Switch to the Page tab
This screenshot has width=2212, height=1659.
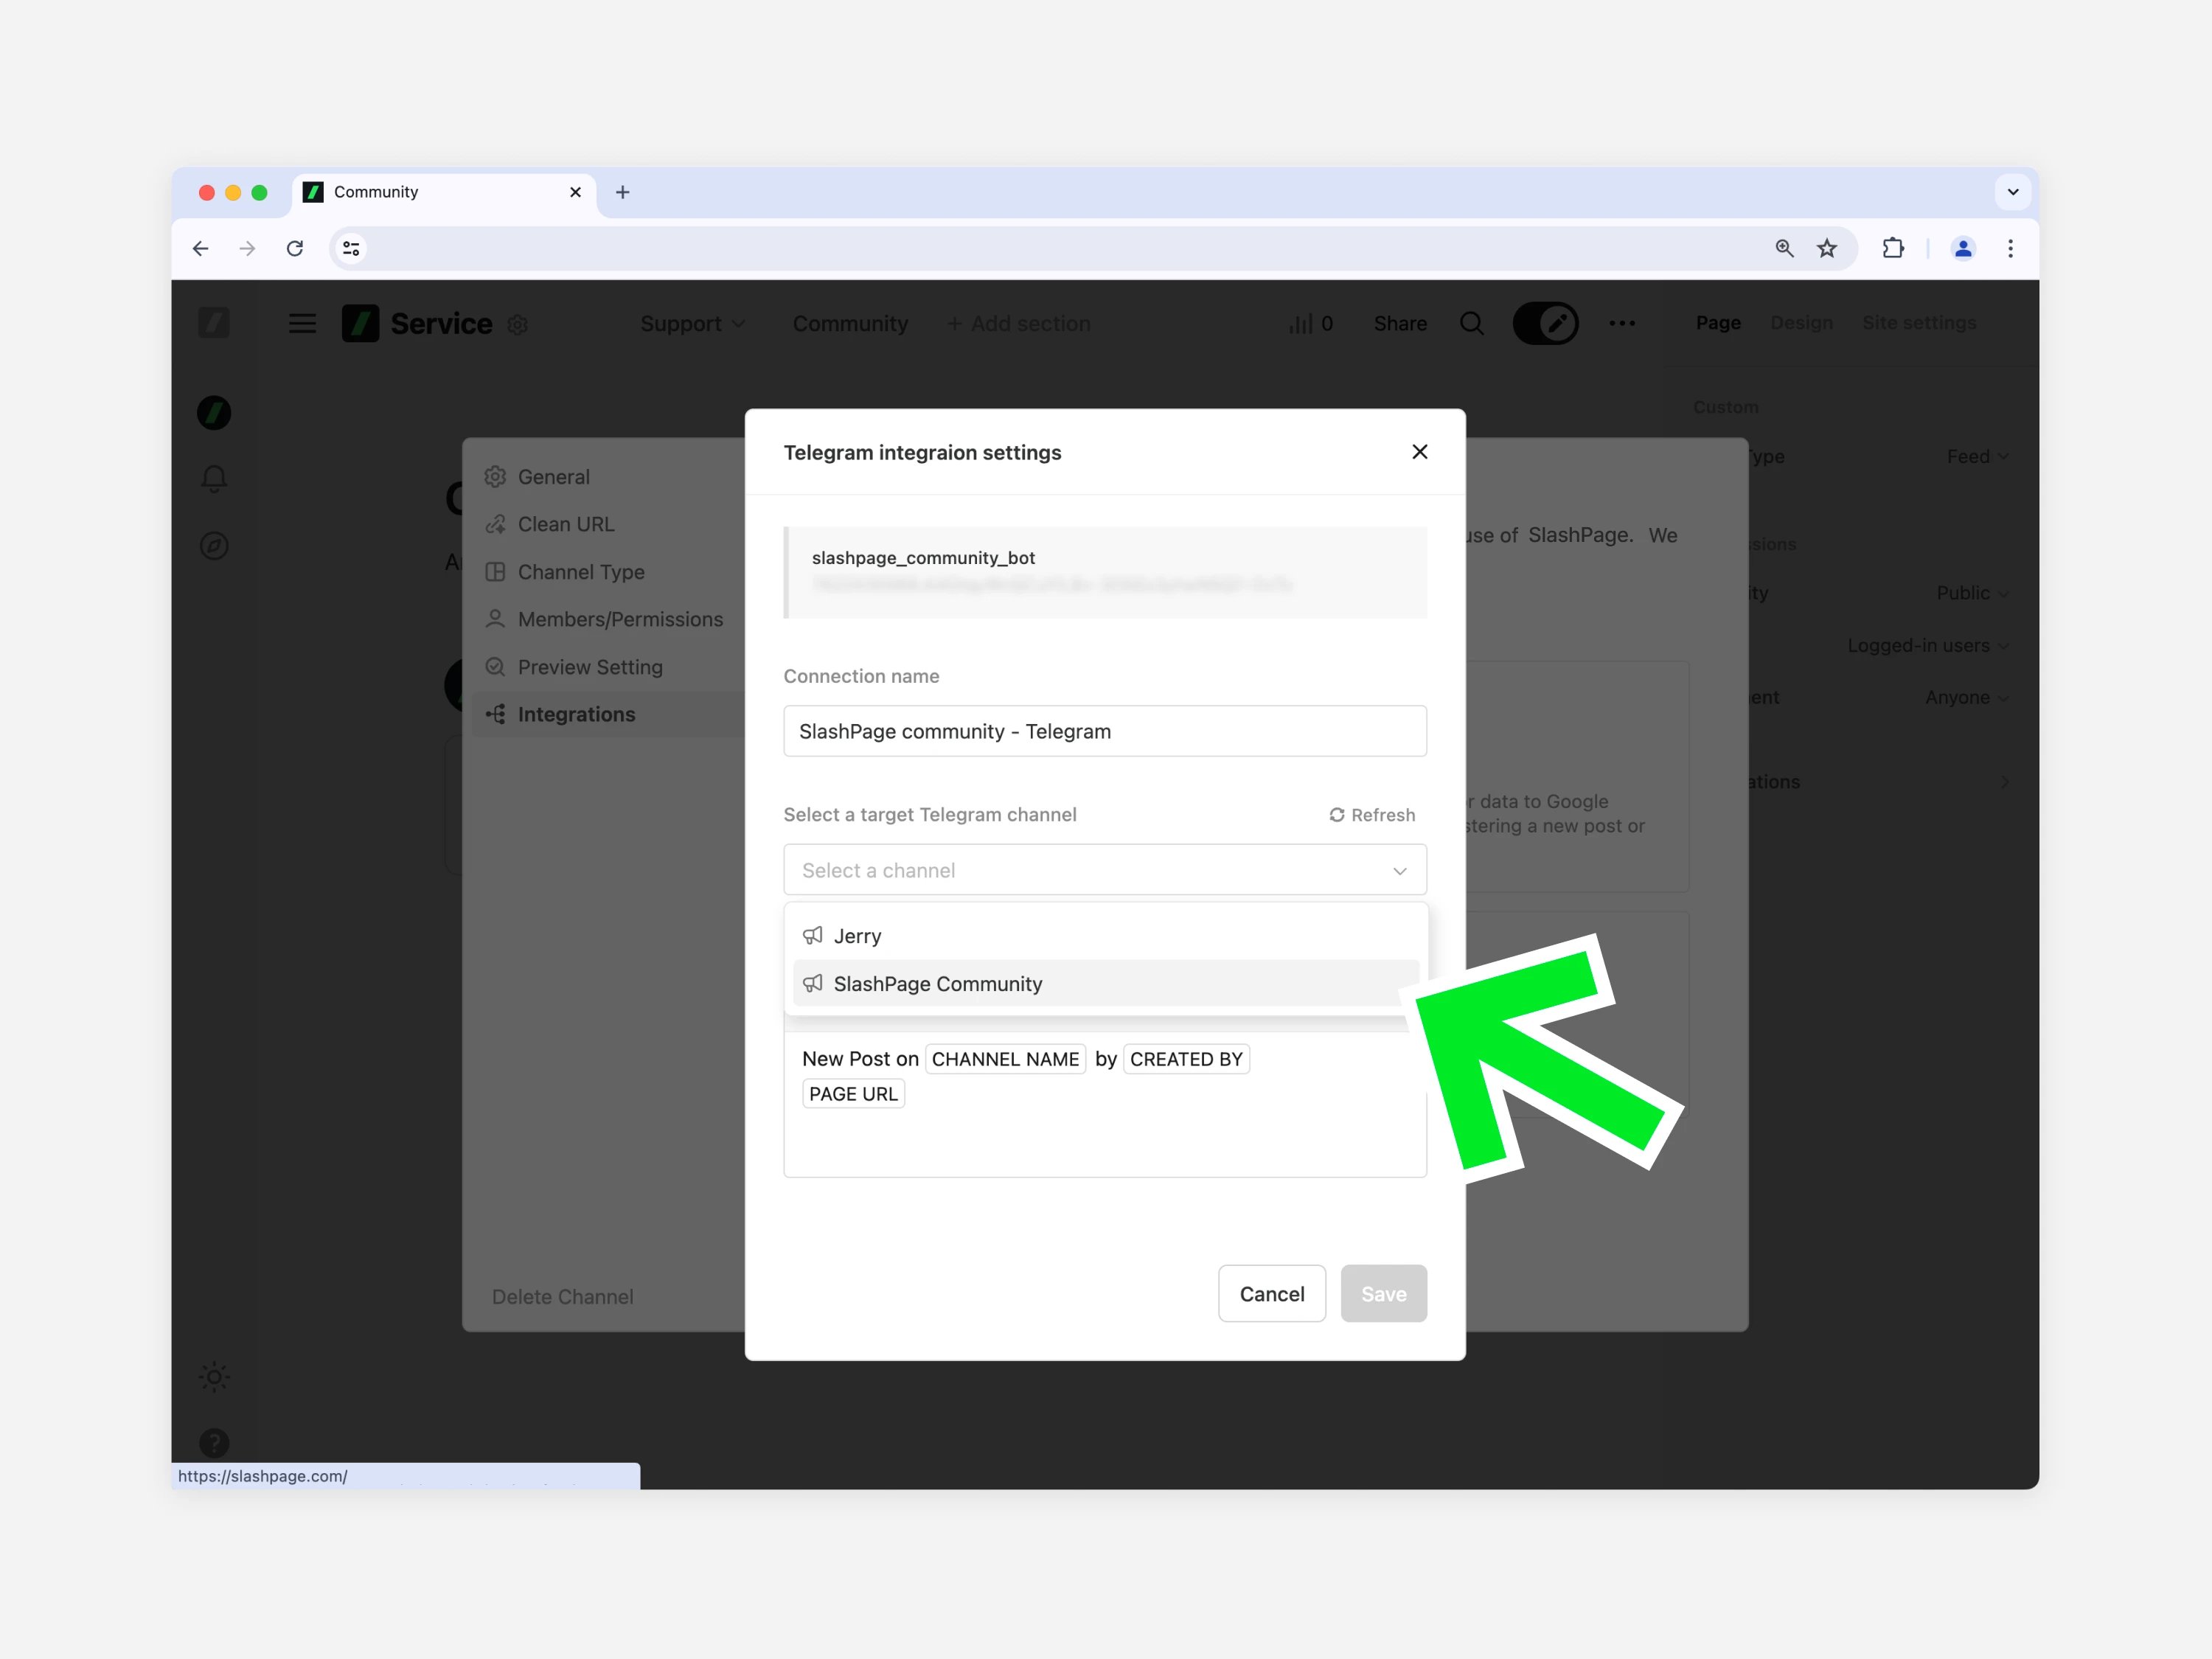coord(1718,323)
